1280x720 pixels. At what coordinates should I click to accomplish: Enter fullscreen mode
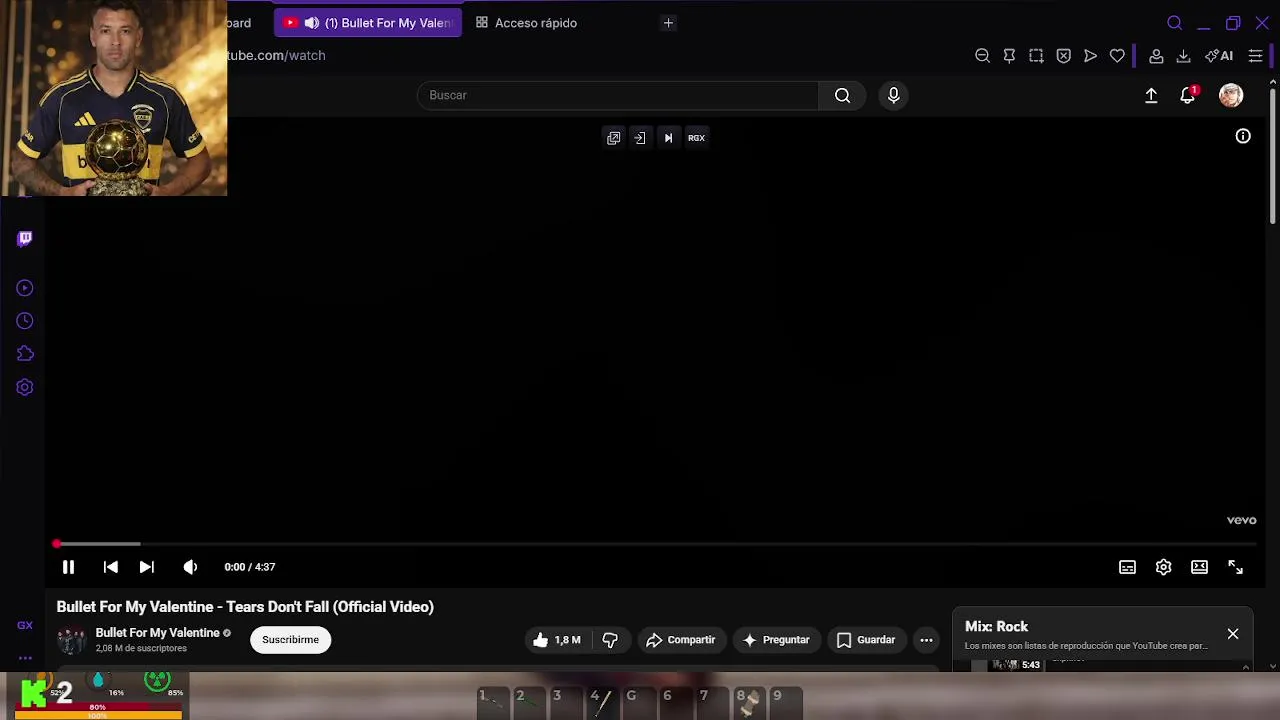pyautogui.click(x=1236, y=567)
